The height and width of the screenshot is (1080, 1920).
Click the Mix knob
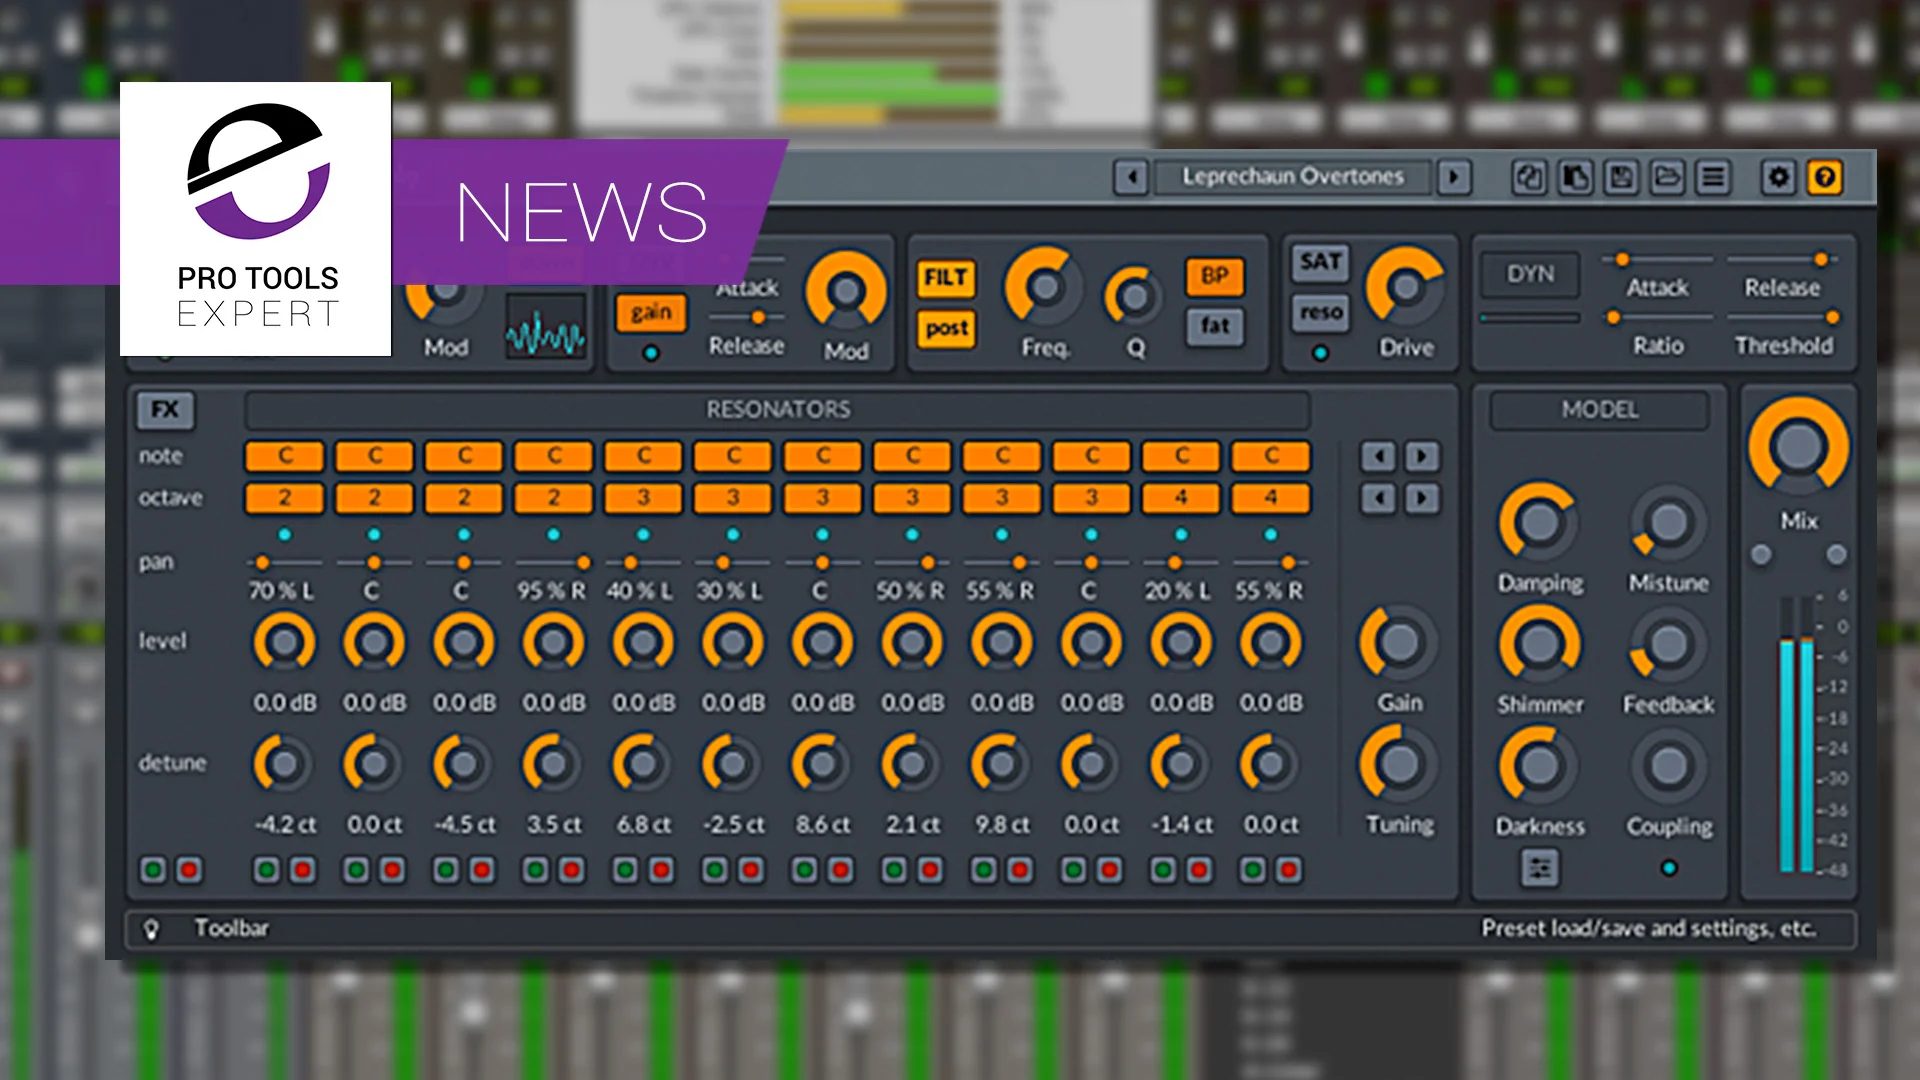[1798, 447]
